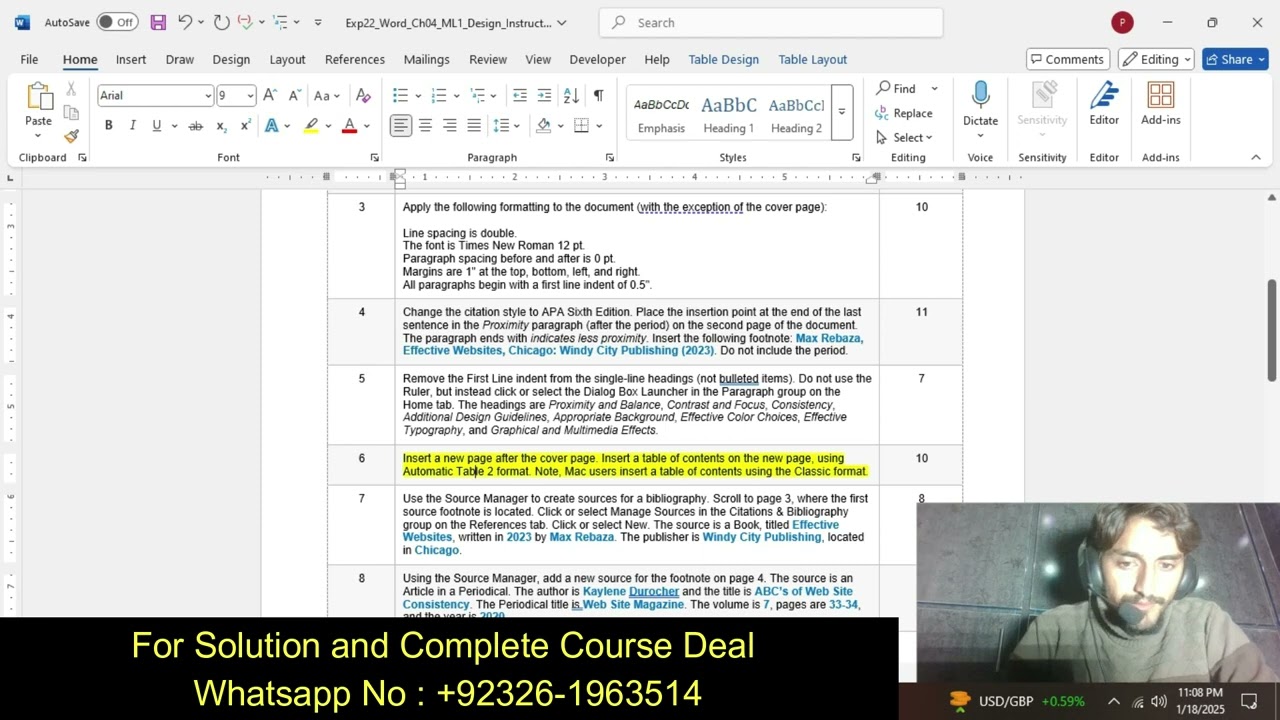Toggle Align Left paragraph button
Image resolution: width=1280 pixels, height=720 pixels.
tap(401, 126)
